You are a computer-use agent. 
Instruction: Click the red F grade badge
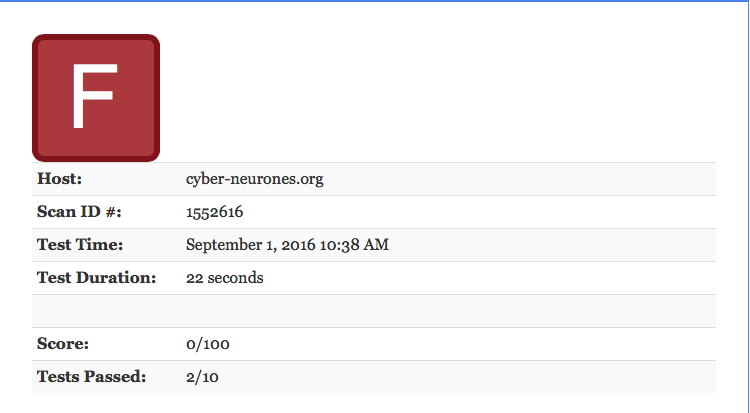click(96, 98)
